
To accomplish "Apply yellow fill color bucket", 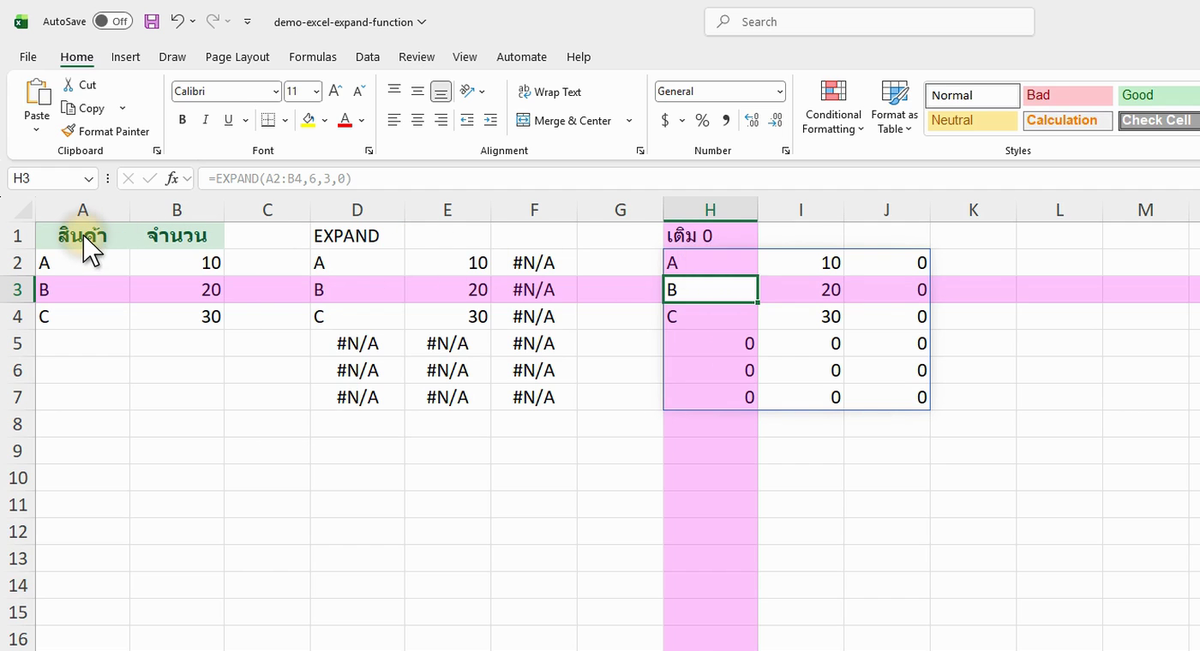I will (308, 120).
